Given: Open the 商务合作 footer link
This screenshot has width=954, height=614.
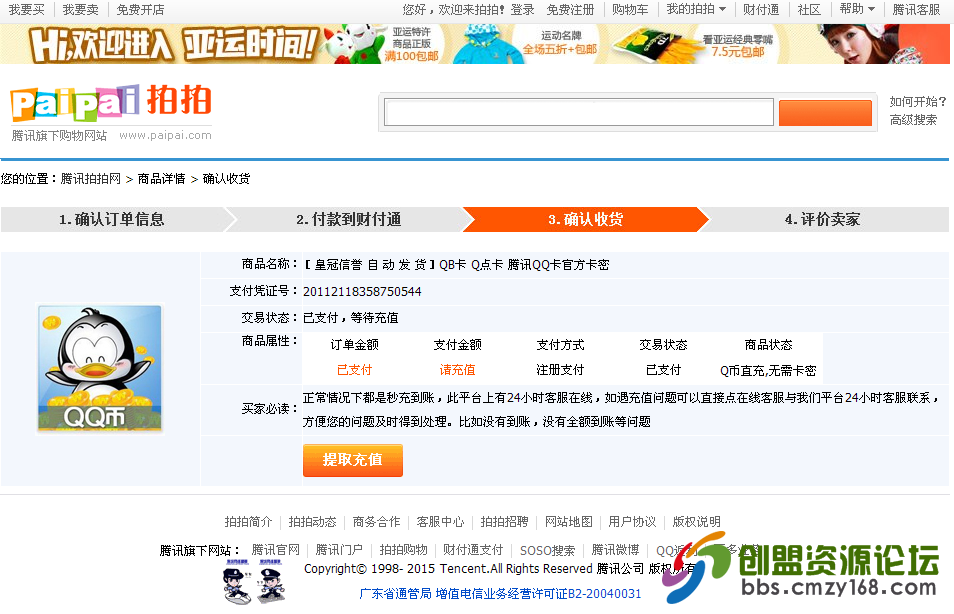Looking at the screenshot, I should [x=376, y=522].
